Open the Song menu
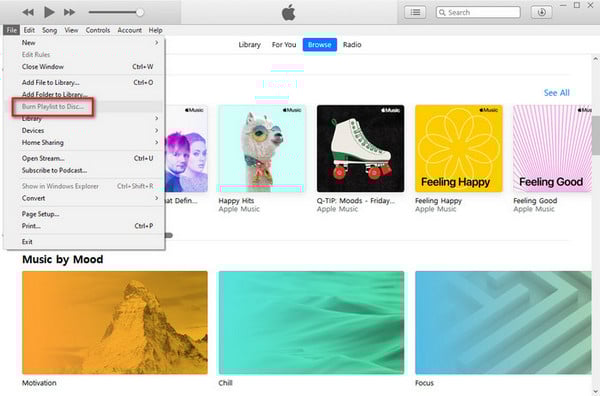 point(49,30)
